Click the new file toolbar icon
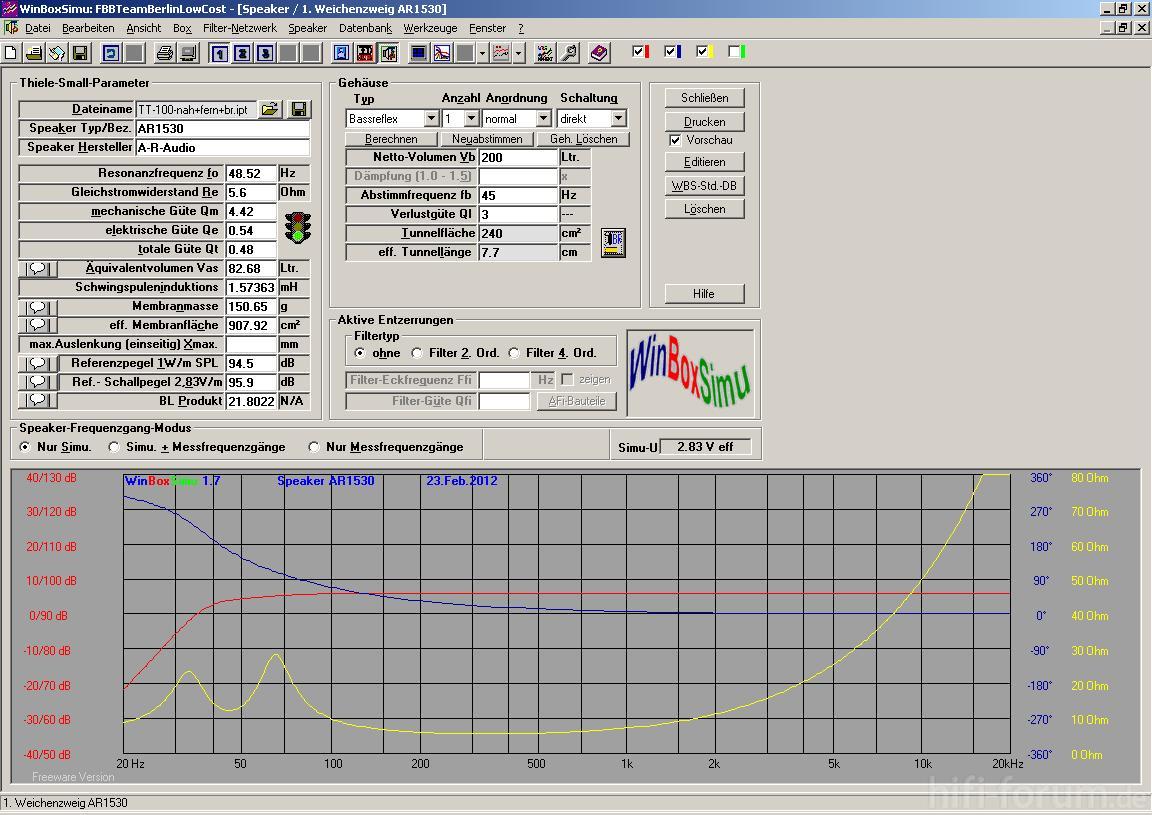1152x815 pixels. (11, 53)
